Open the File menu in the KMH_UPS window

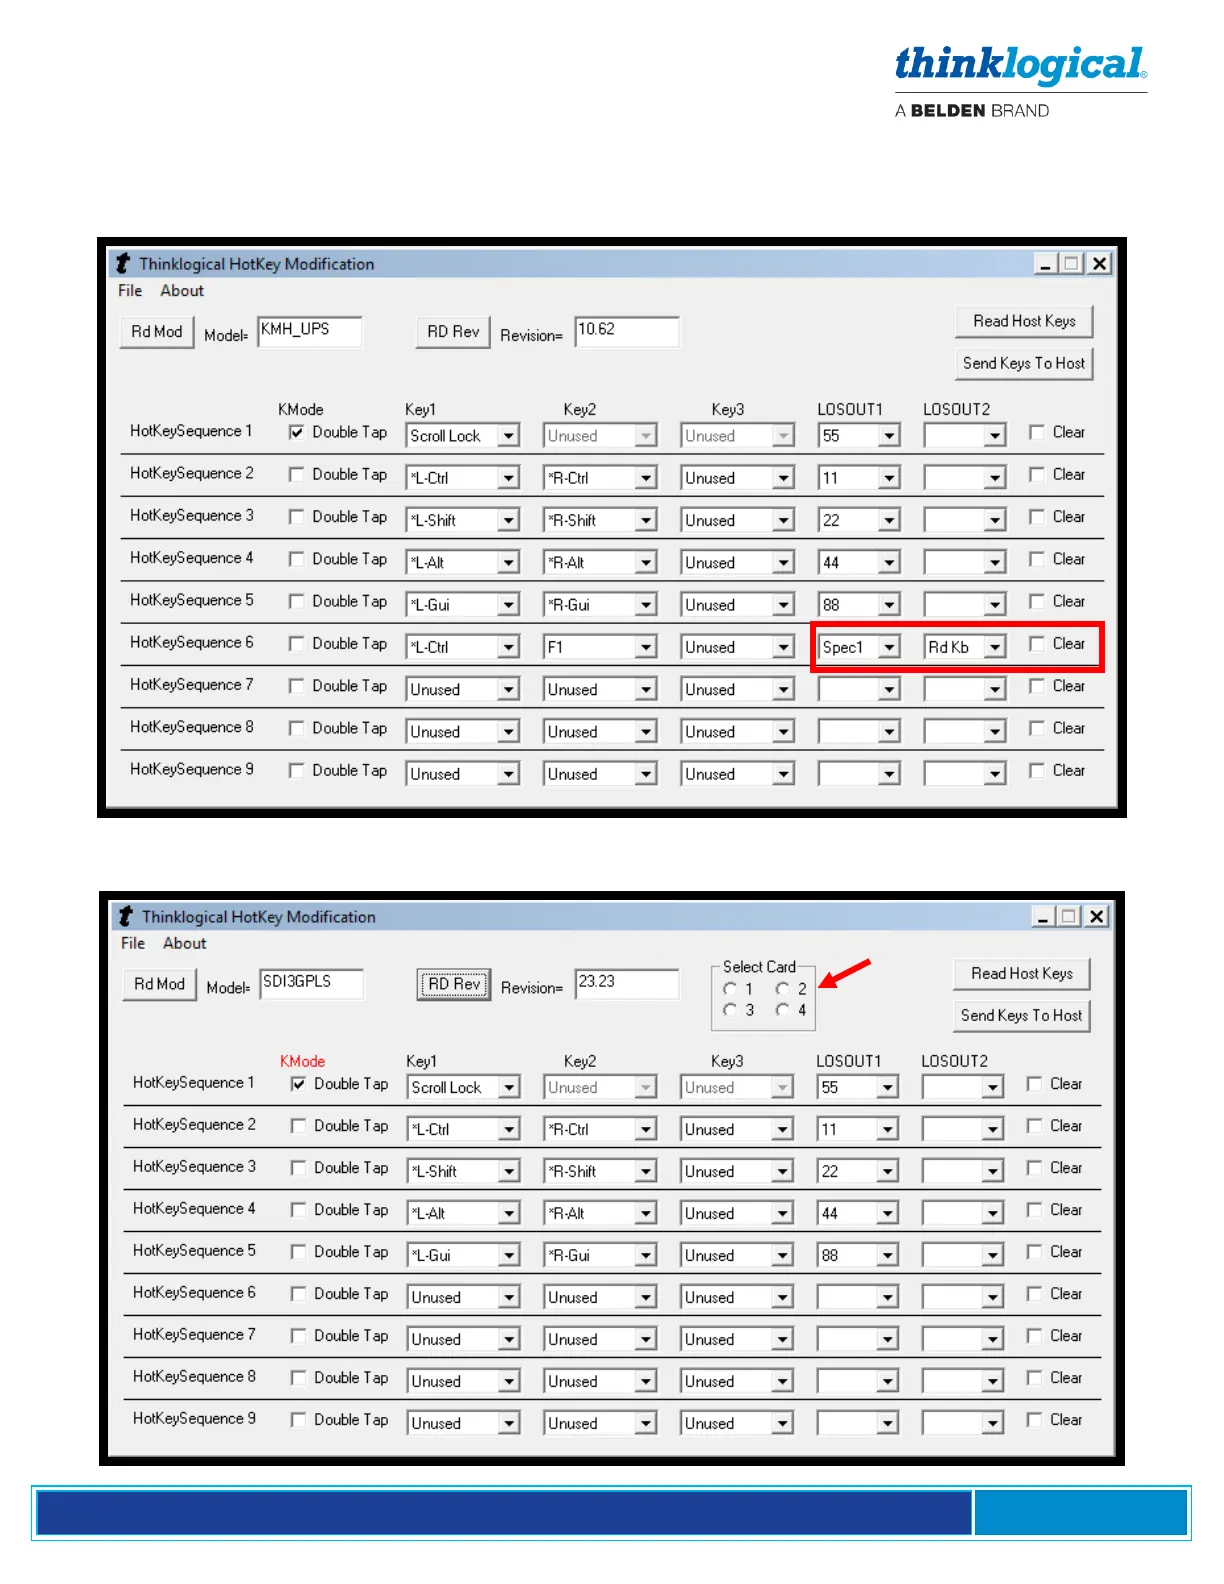130,291
